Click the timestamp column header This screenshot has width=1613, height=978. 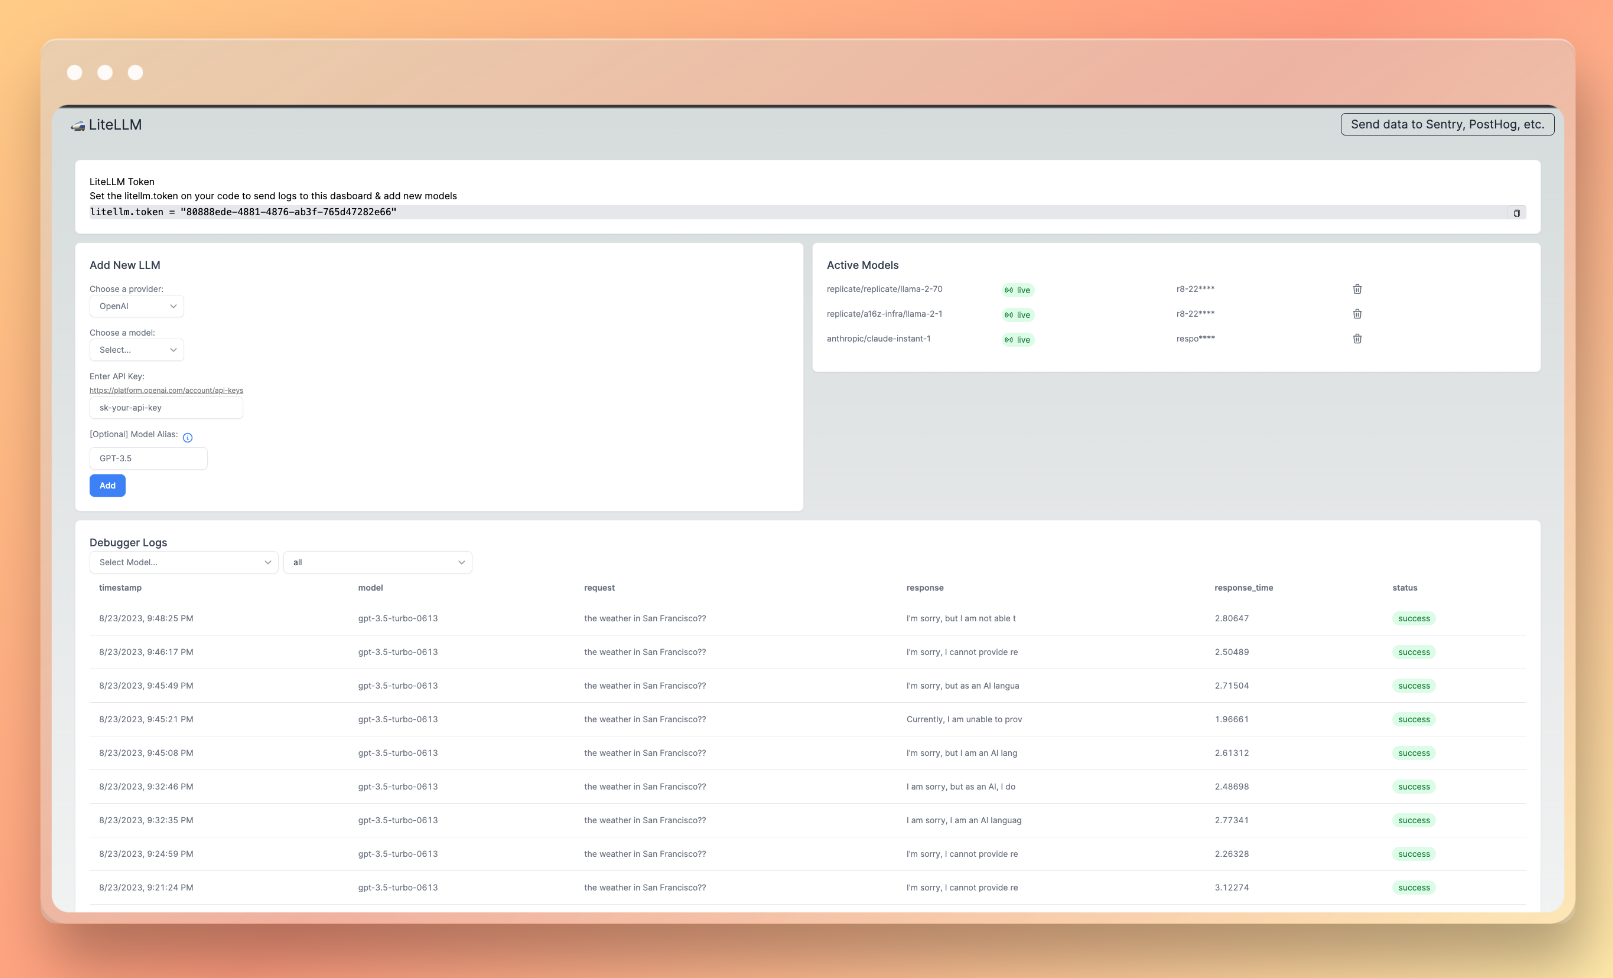point(120,588)
